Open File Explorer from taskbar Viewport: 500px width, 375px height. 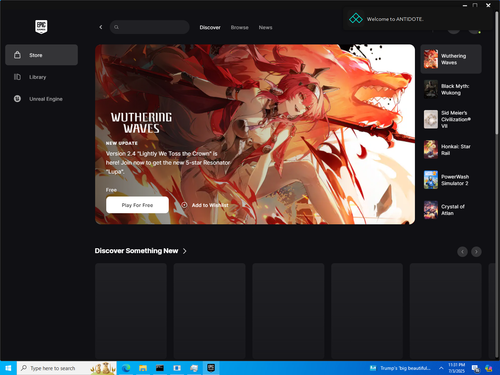143,368
